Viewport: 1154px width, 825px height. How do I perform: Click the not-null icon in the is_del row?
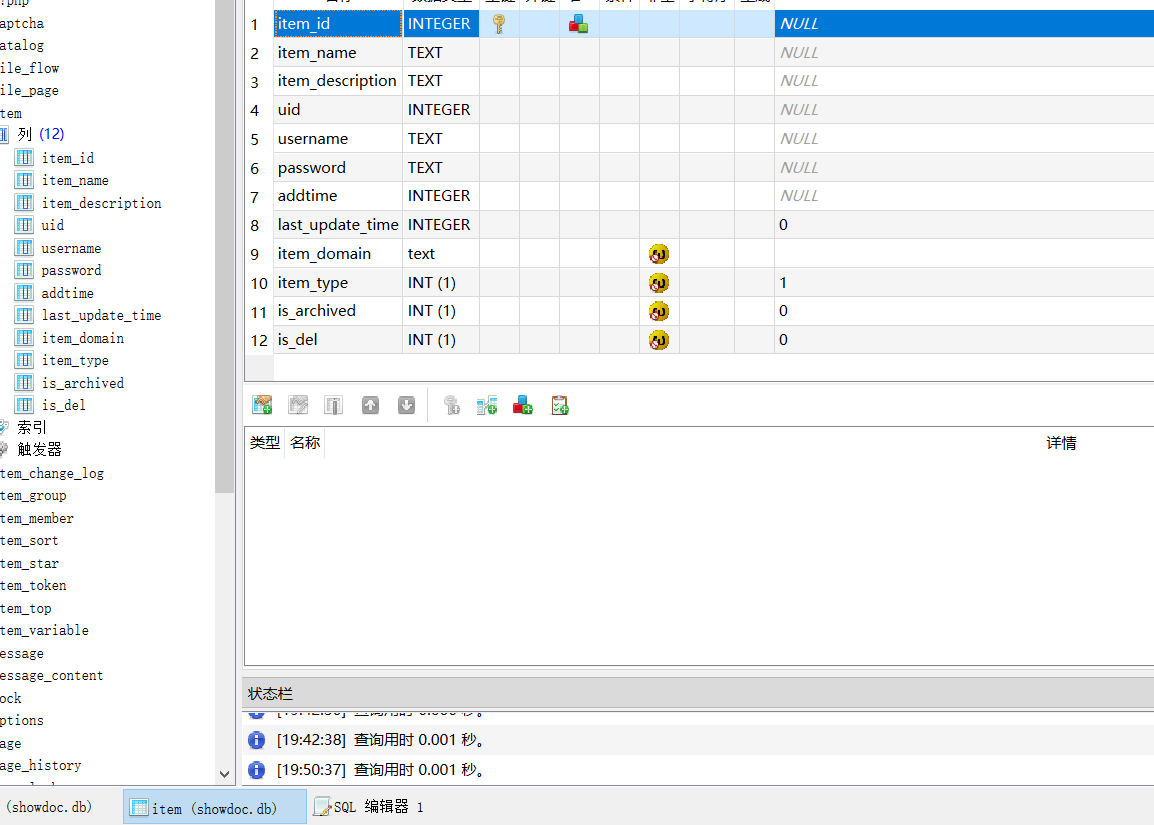click(659, 340)
